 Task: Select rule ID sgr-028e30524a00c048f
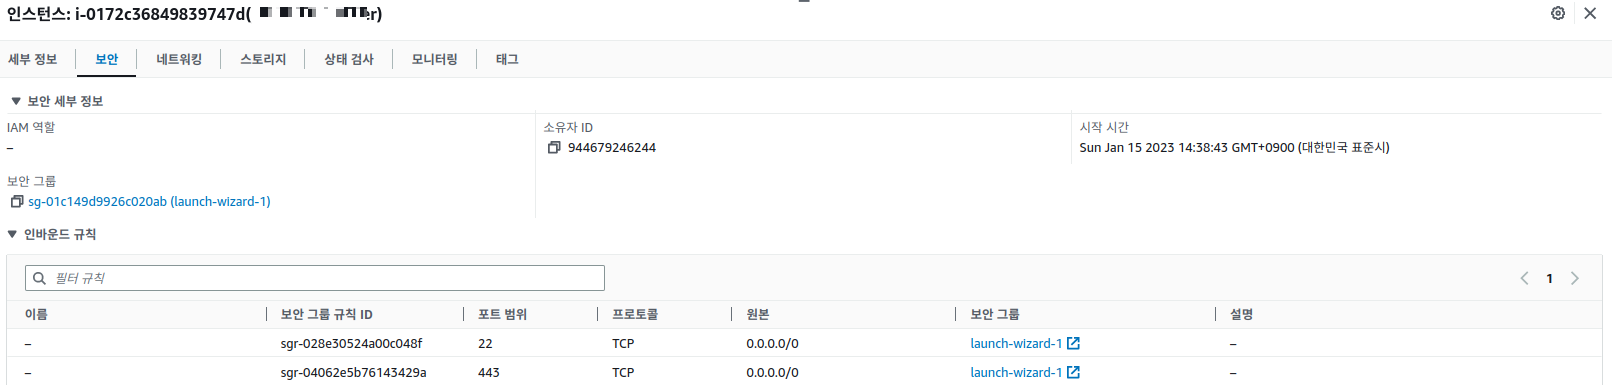[x=352, y=343]
